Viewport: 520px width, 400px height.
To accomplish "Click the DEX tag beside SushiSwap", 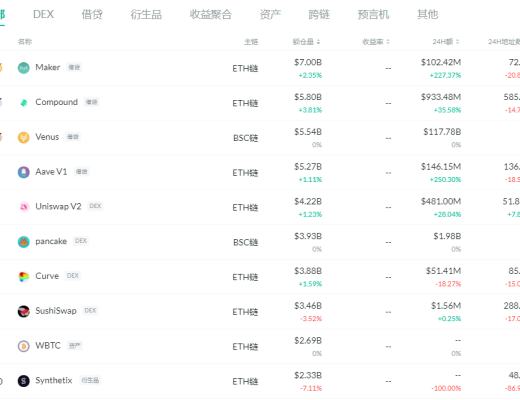I will coord(90,310).
